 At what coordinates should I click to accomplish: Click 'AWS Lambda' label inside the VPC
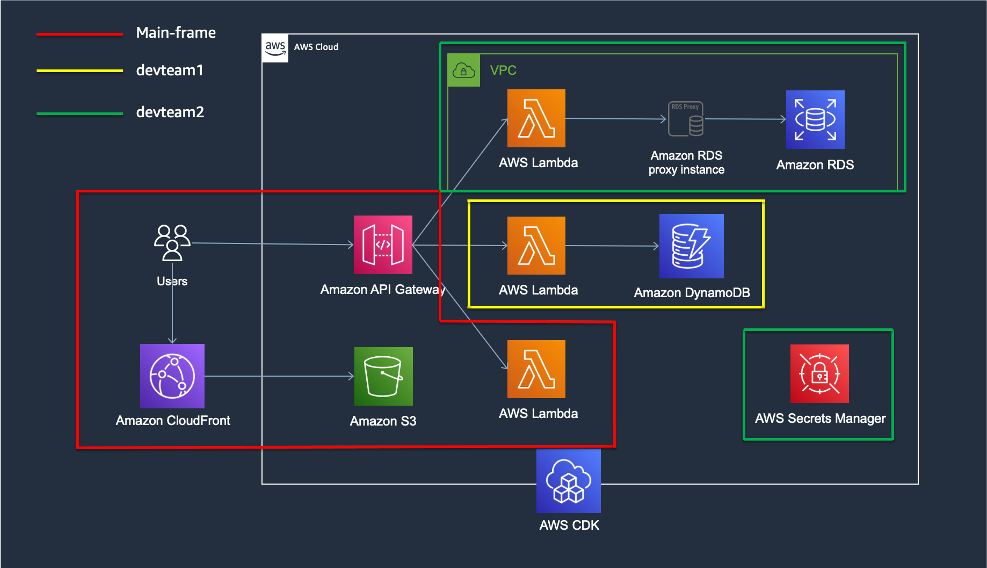point(538,162)
